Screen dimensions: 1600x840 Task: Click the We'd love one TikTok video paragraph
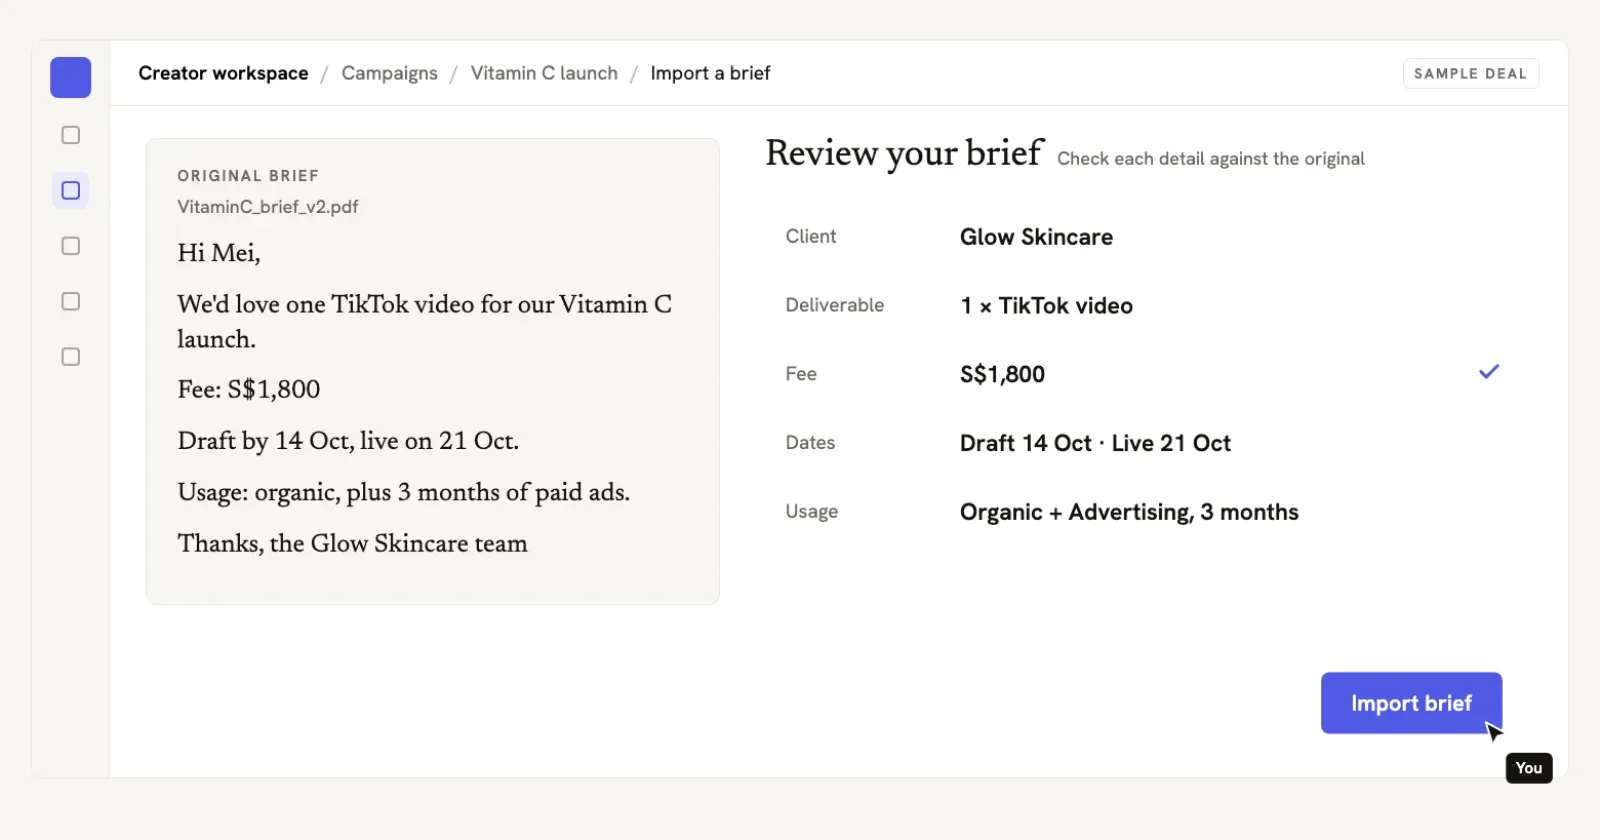pos(424,321)
